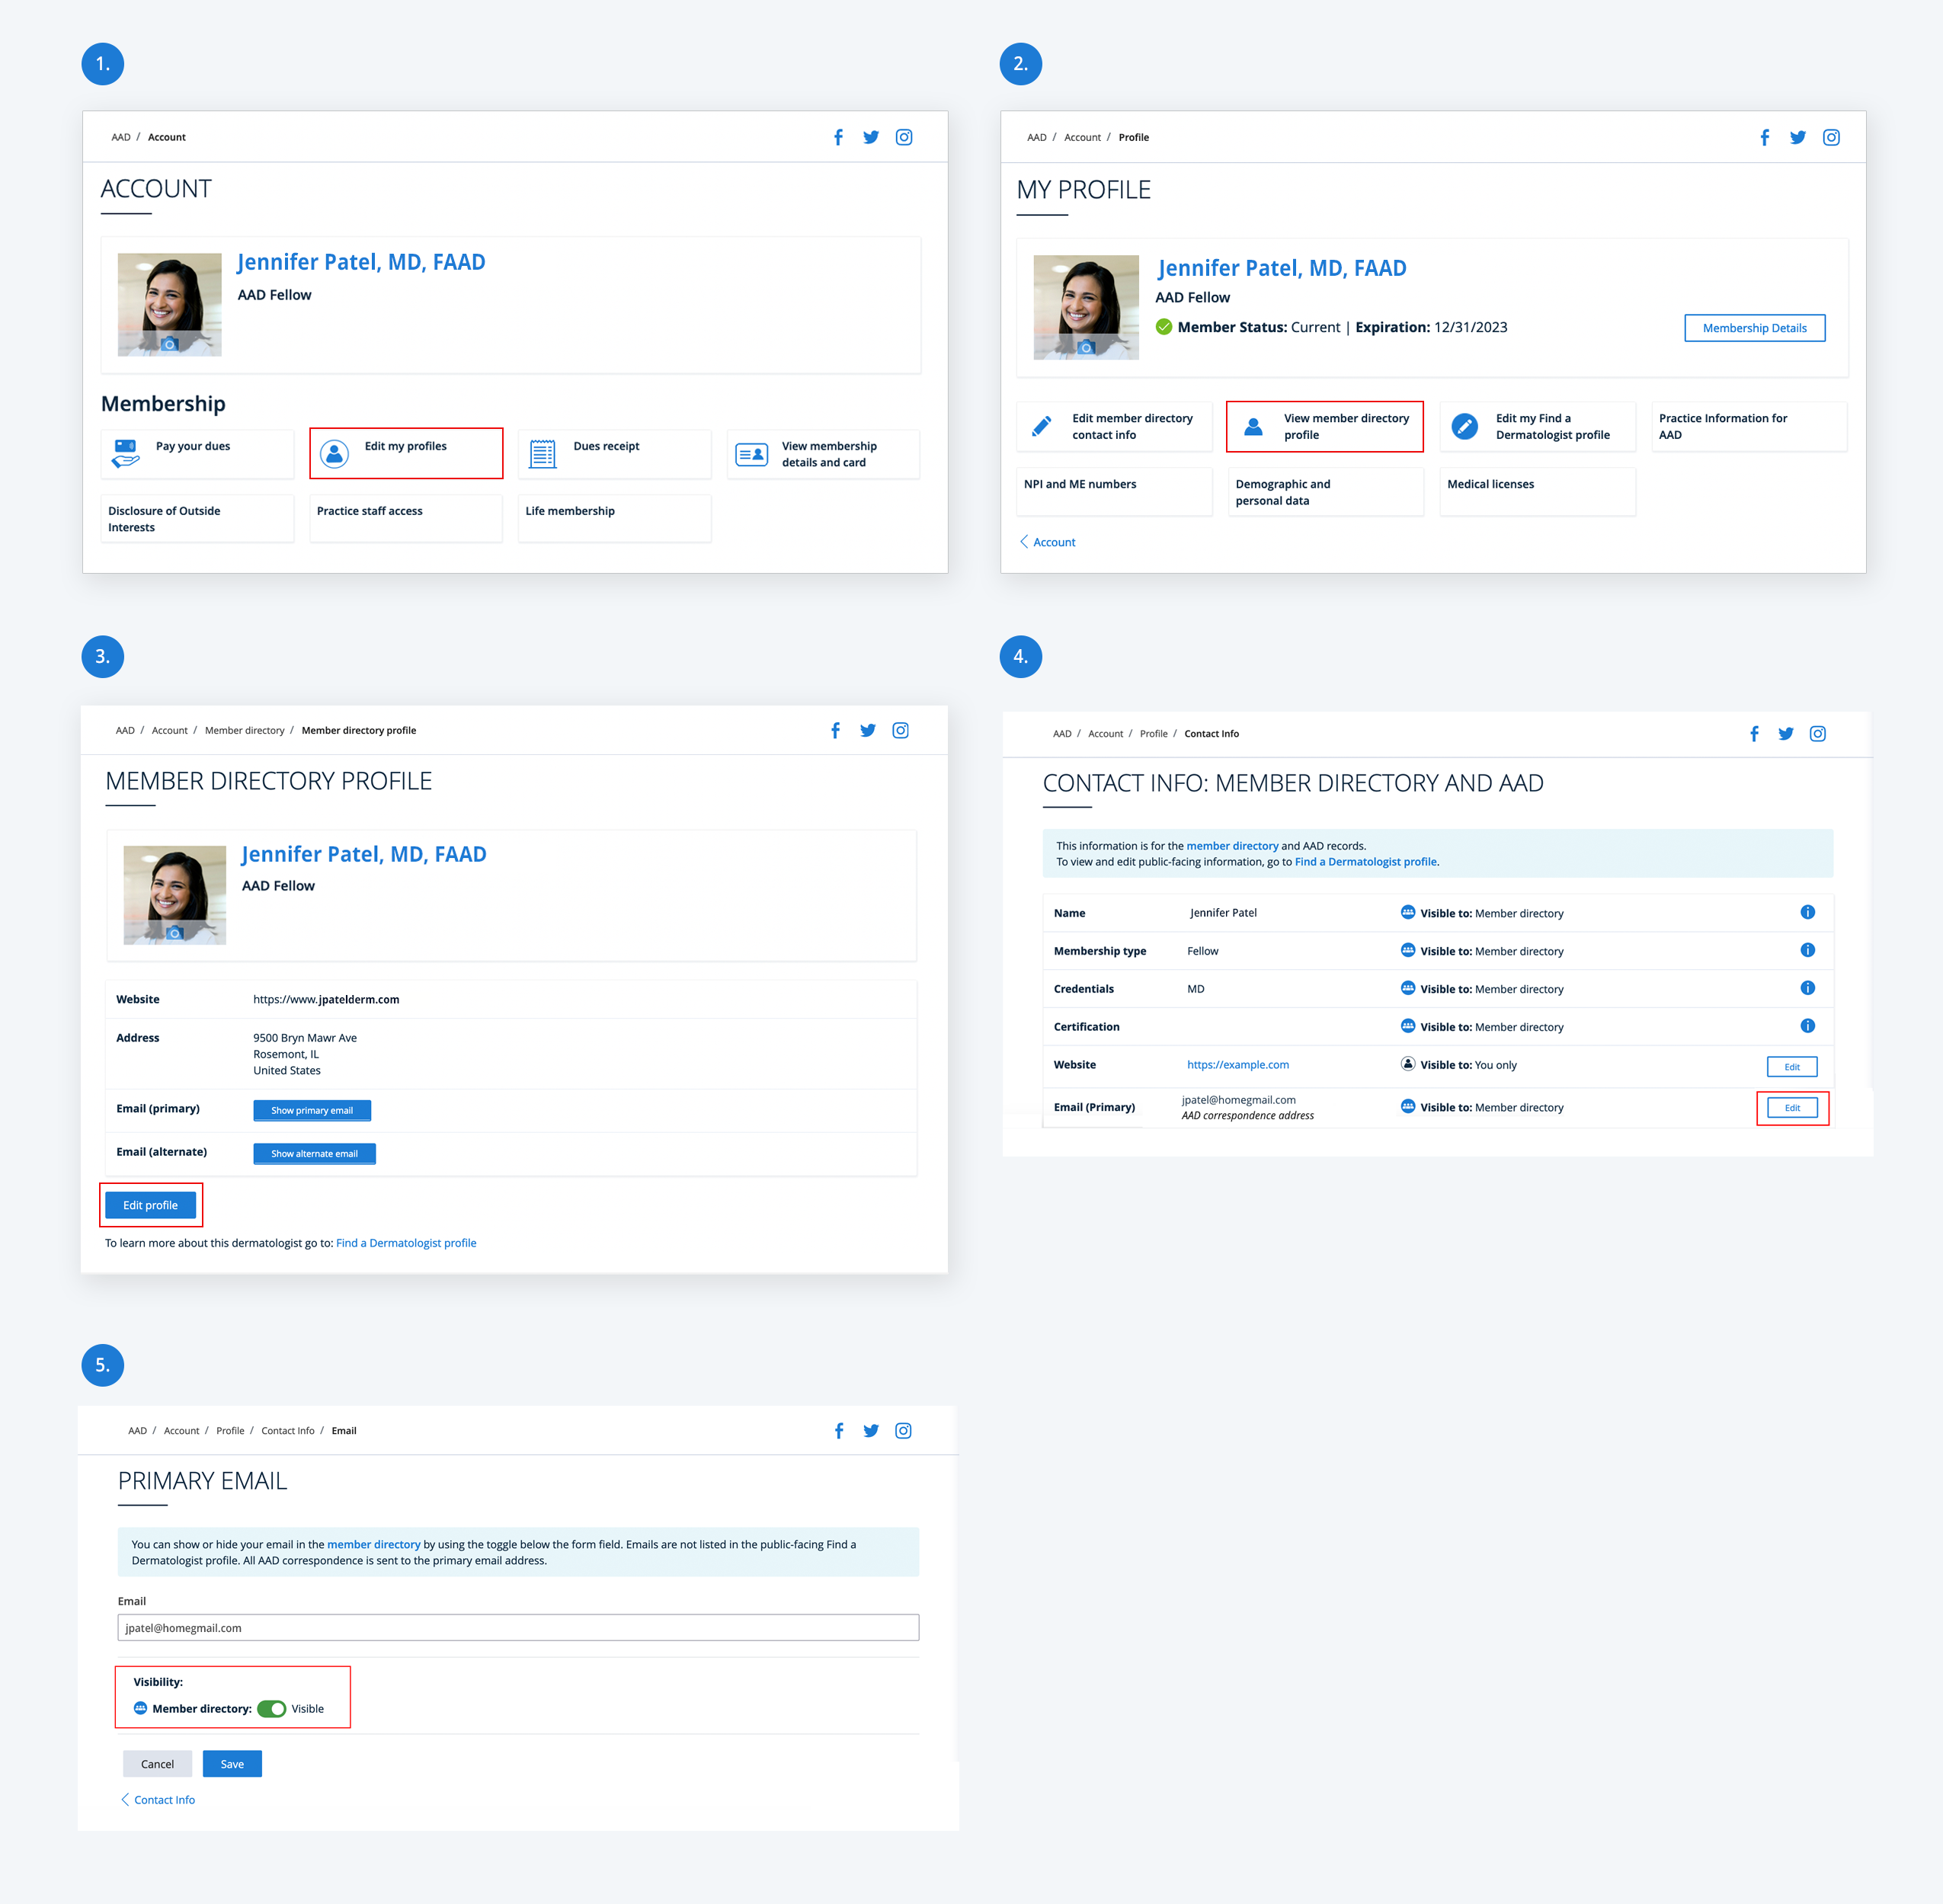Click camera icon on My Profile photo

click(x=1086, y=347)
